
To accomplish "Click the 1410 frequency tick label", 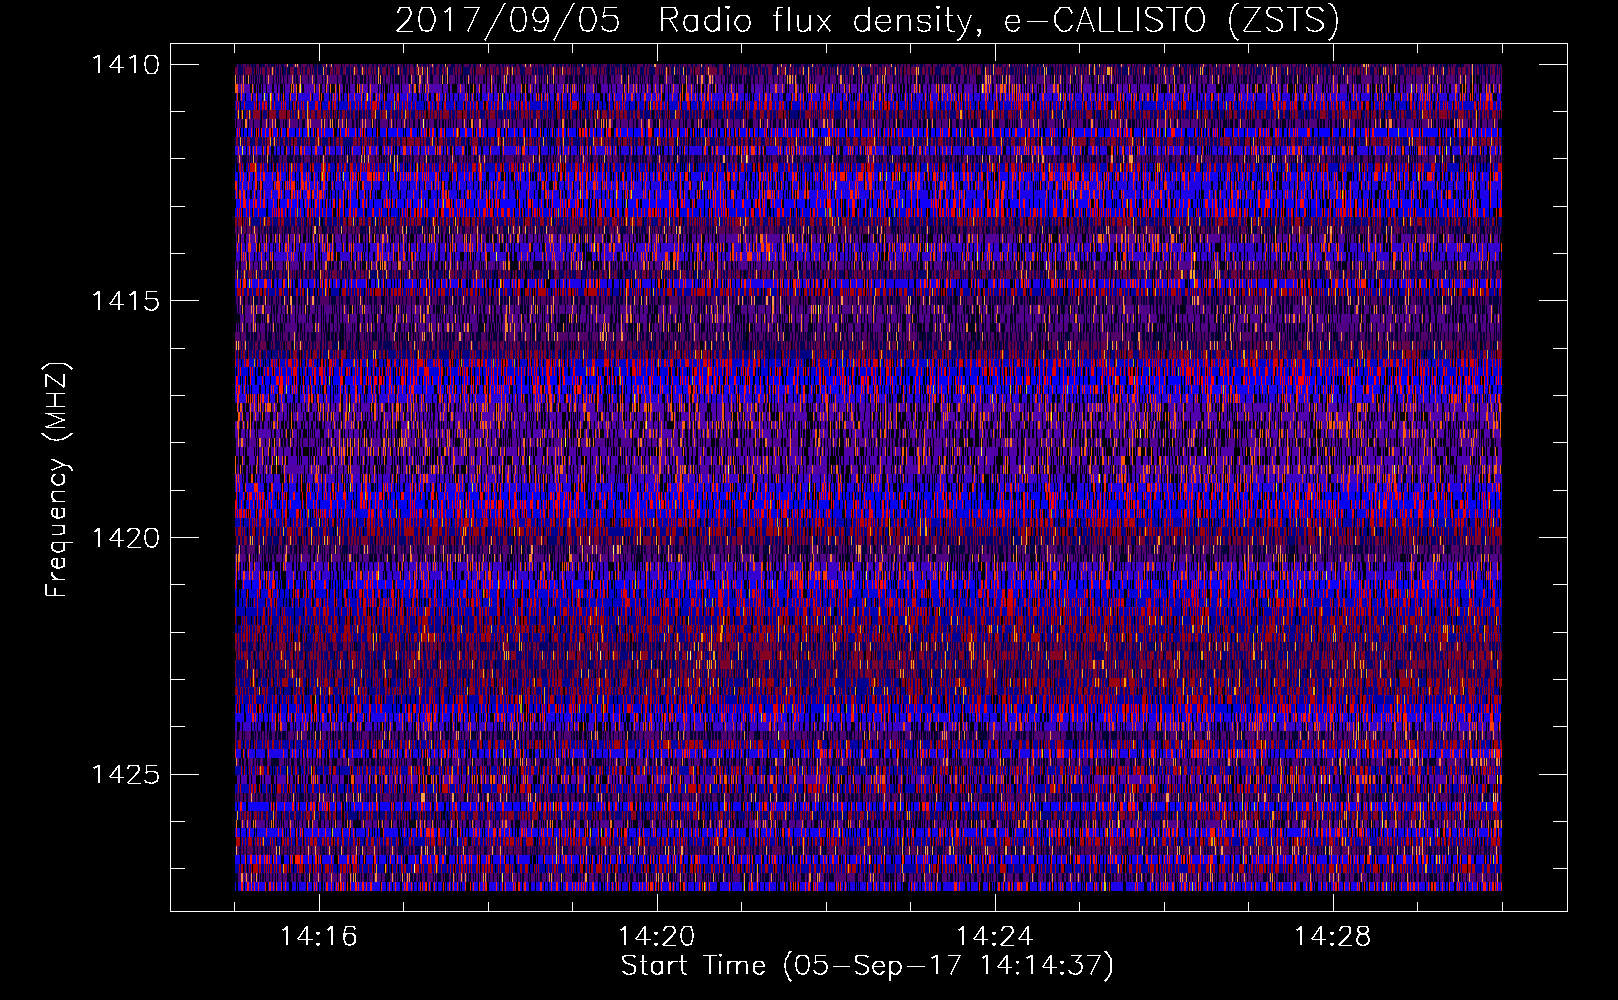I will pos(125,65).
